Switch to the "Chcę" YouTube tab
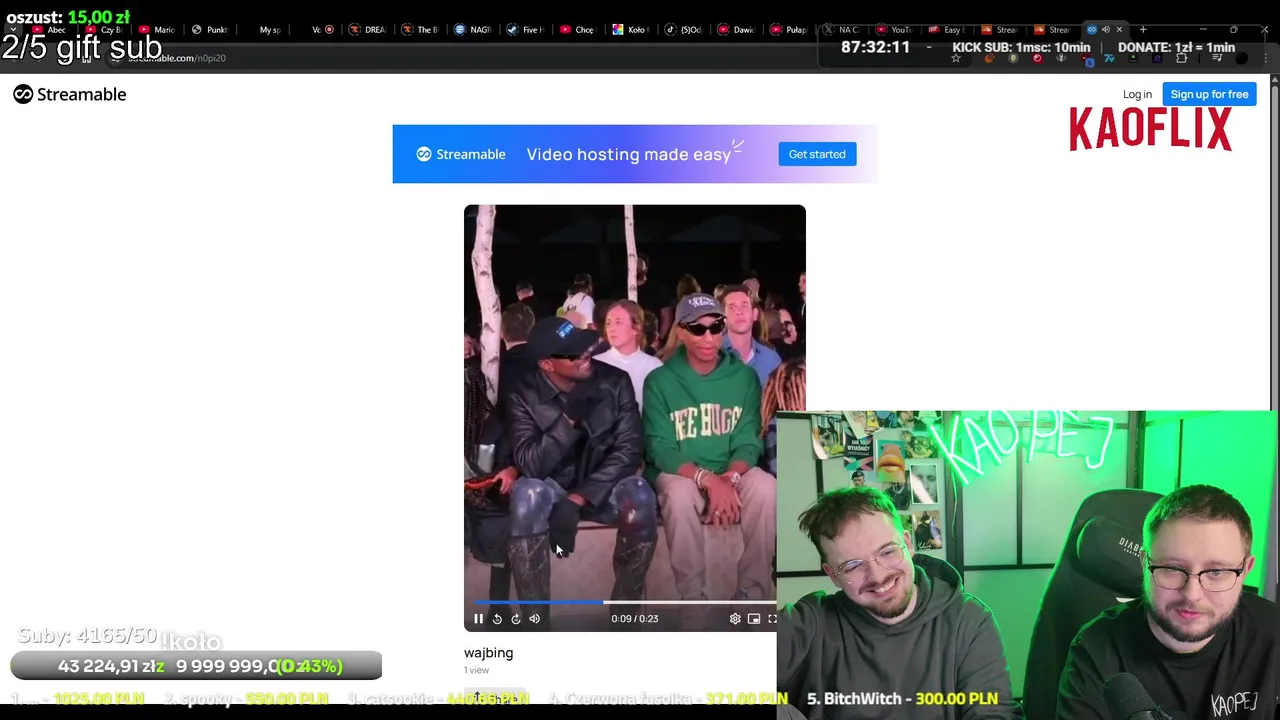Viewport: 1280px width, 720px height. [x=577, y=30]
